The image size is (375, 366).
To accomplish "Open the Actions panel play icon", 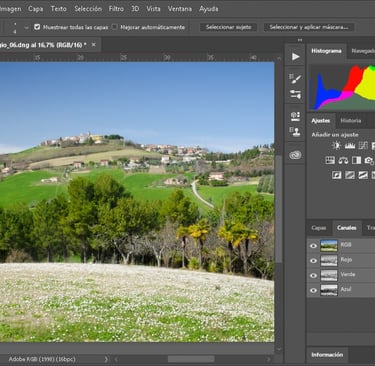I will pyautogui.click(x=295, y=57).
